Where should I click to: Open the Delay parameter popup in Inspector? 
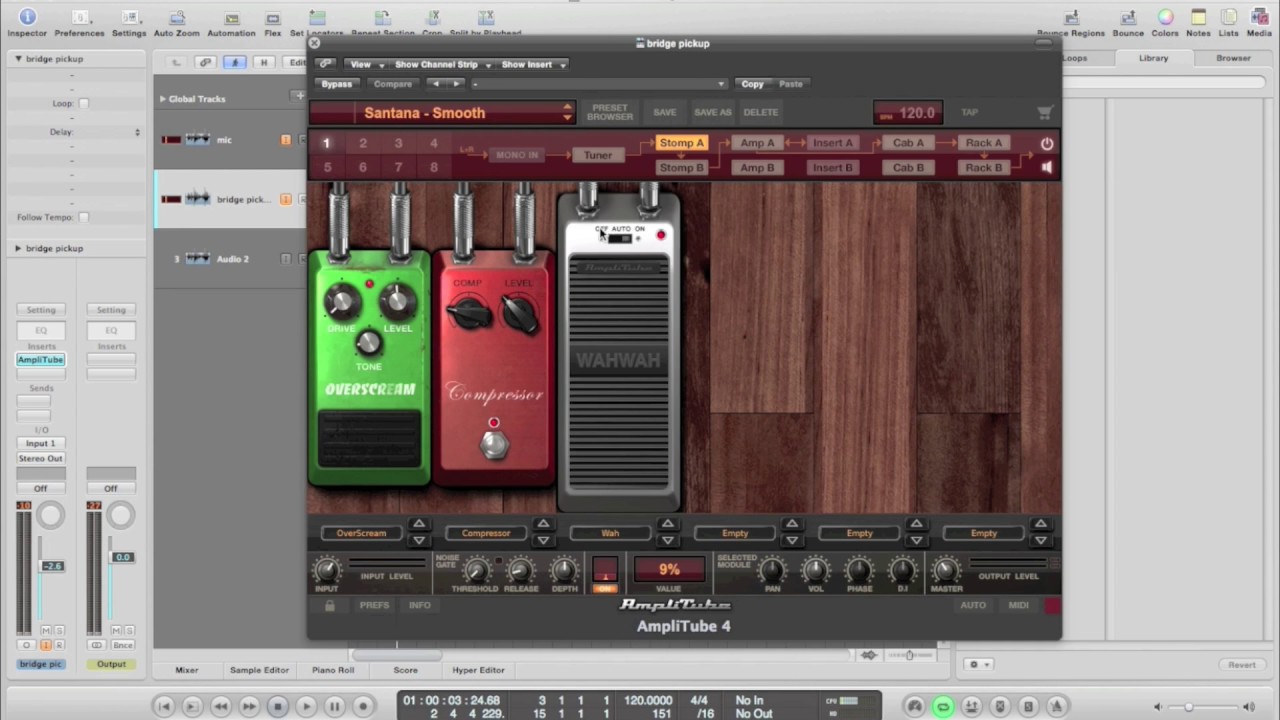pyautogui.click(x=137, y=132)
